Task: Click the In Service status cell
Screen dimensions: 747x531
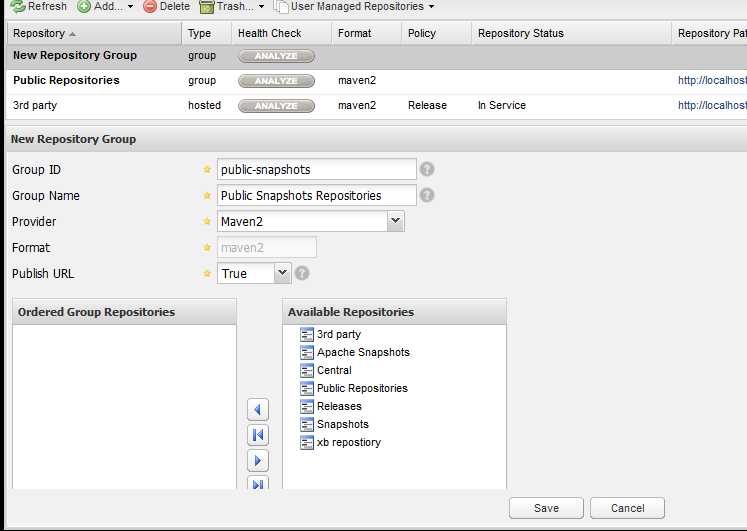Action: click(x=502, y=105)
